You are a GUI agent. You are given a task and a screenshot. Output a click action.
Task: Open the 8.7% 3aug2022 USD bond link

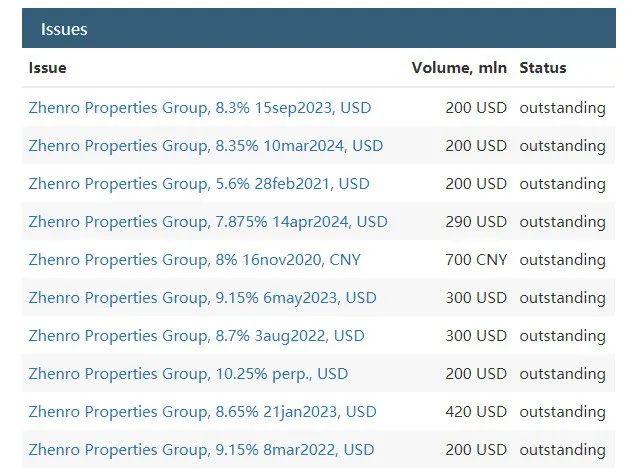click(x=196, y=336)
